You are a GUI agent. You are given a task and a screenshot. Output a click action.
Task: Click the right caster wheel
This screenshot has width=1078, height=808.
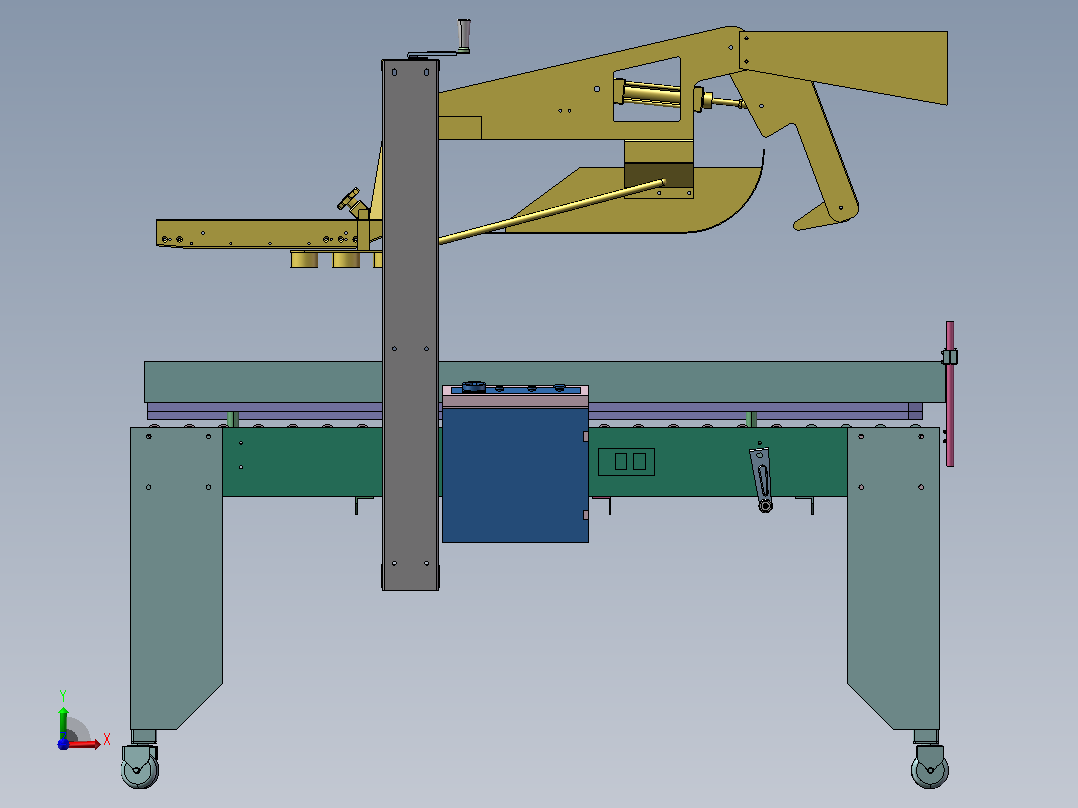click(x=930, y=767)
